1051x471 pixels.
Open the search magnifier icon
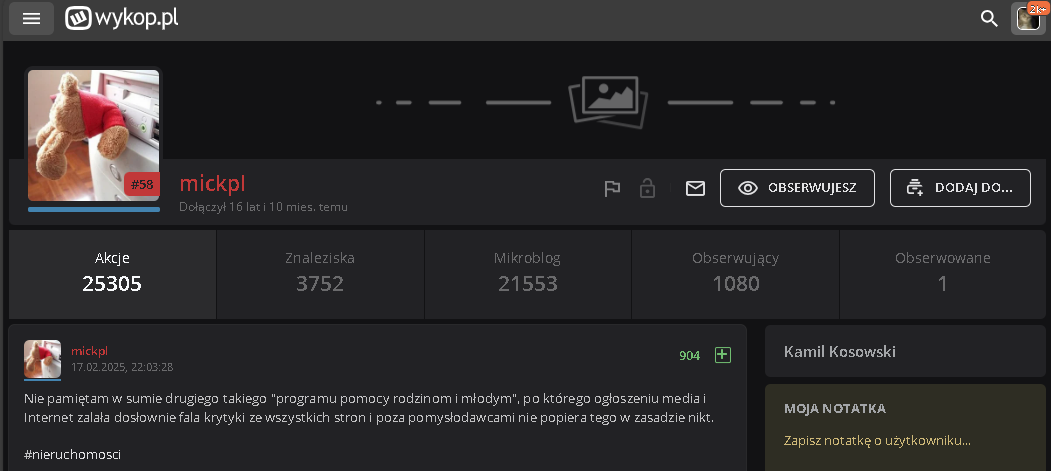coord(989,18)
